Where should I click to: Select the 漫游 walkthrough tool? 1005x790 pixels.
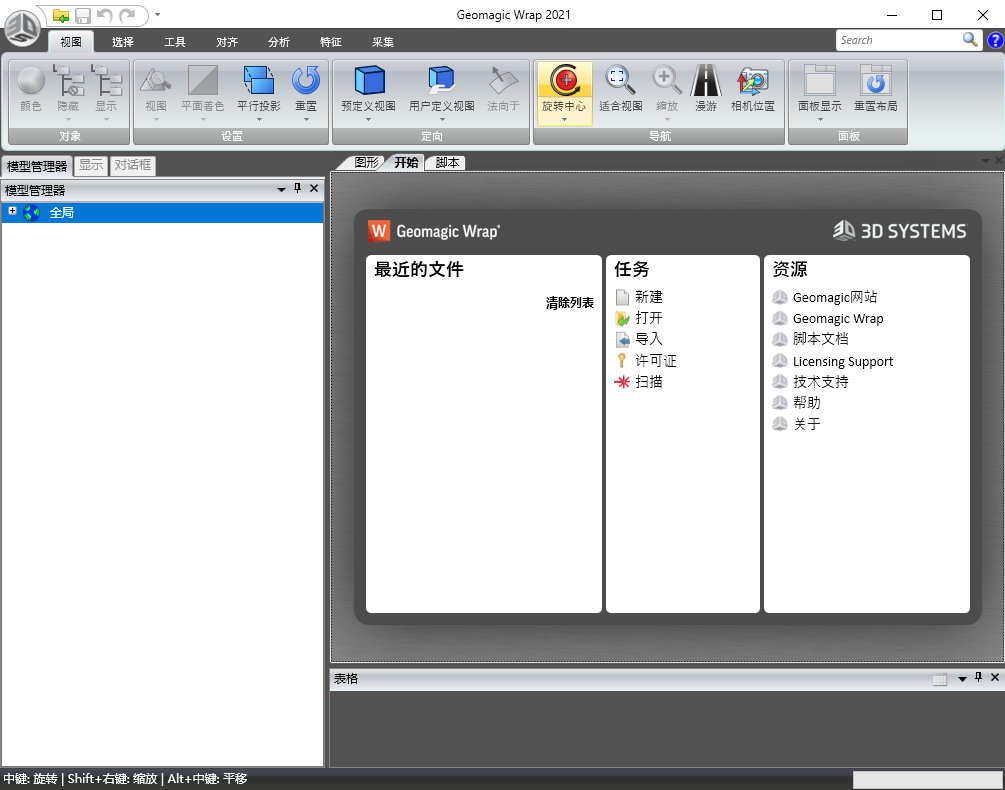pos(706,80)
